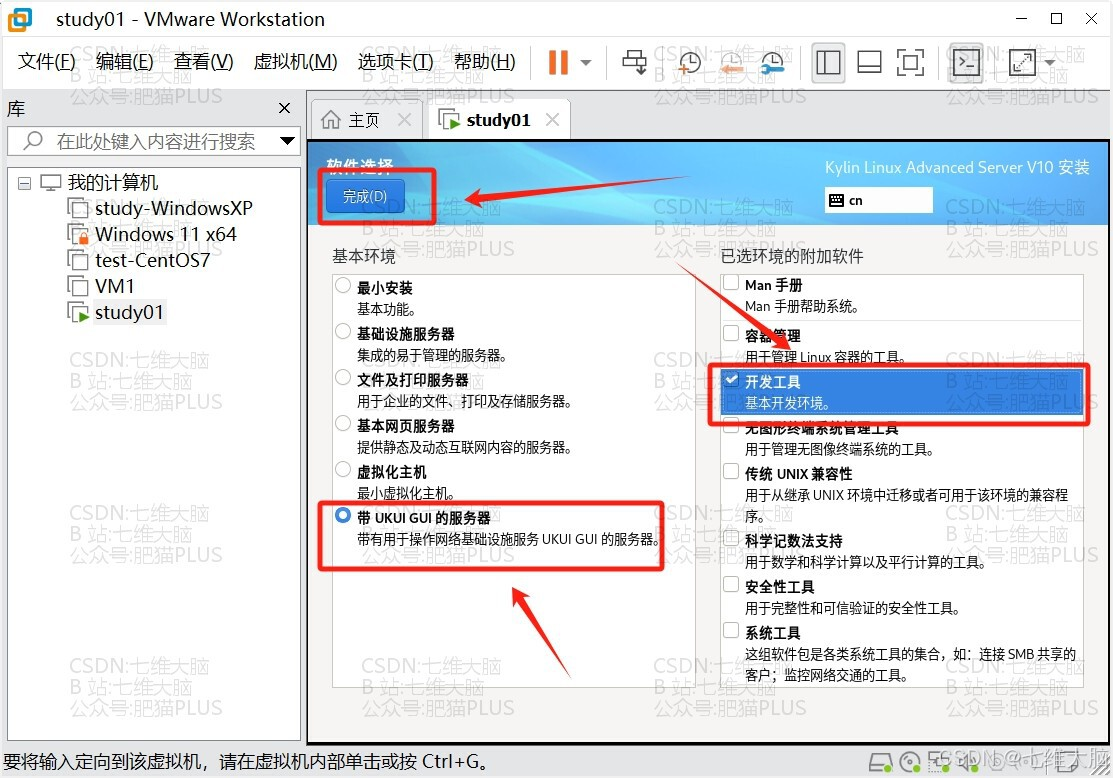The width and height of the screenshot is (1113, 778).
Task: Select the 基础设施服务器 radio button
Action: point(343,332)
